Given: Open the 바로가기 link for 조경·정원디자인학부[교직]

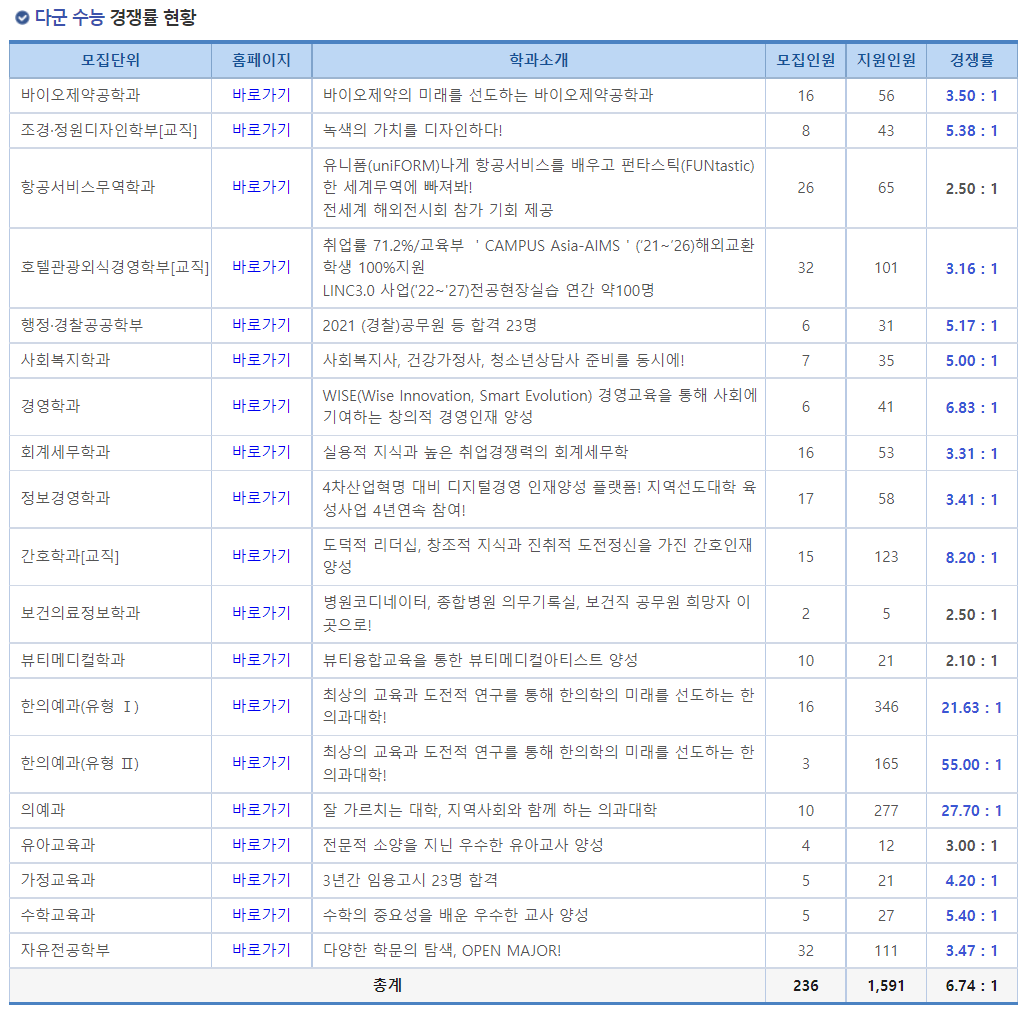Looking at the screenshot, I should pos(262,129).
